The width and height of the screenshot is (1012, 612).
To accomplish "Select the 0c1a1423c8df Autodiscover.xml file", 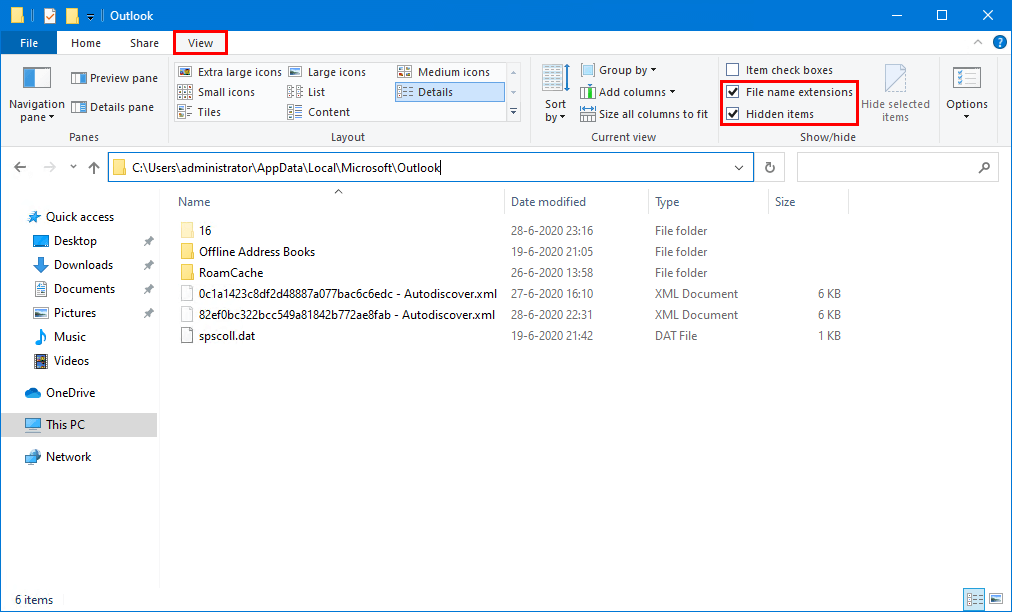I will pos(347,294).
